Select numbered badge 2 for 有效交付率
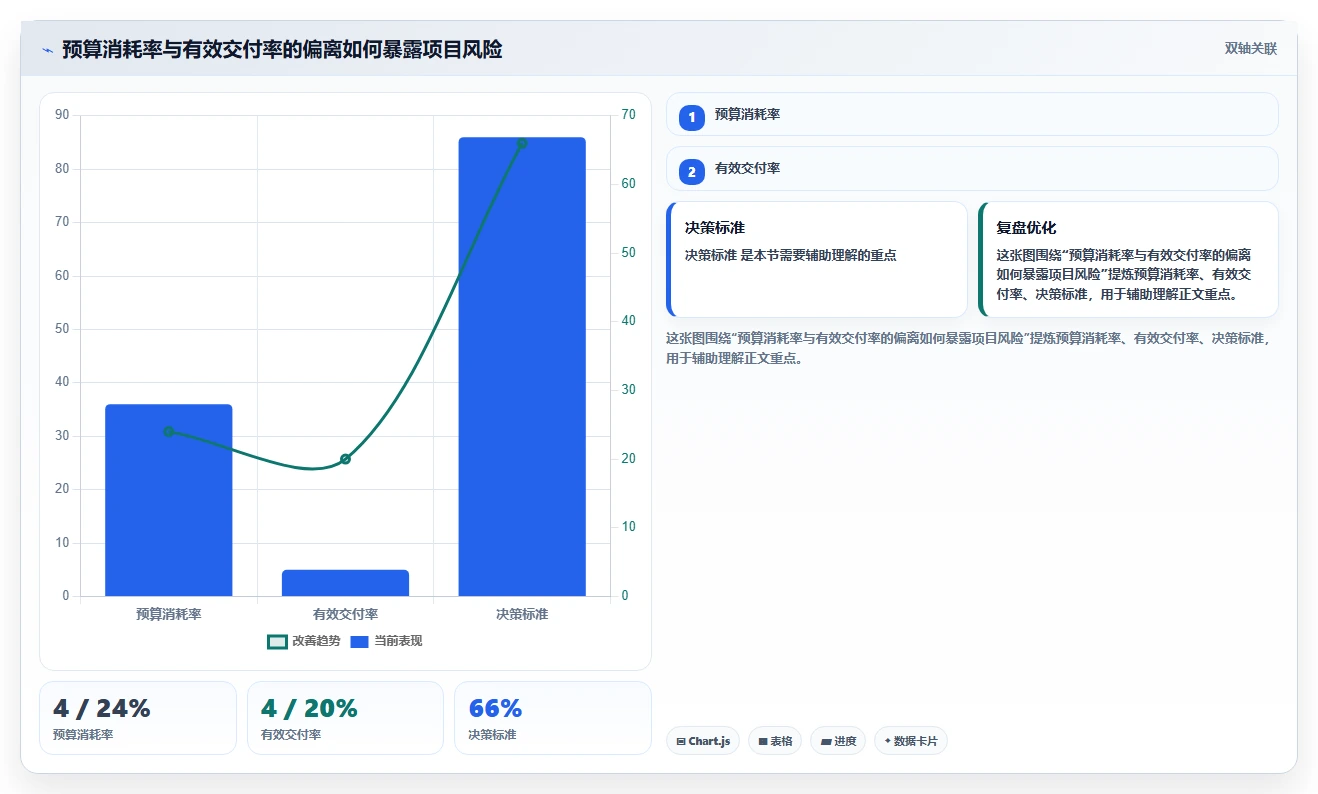 [691, 171]
